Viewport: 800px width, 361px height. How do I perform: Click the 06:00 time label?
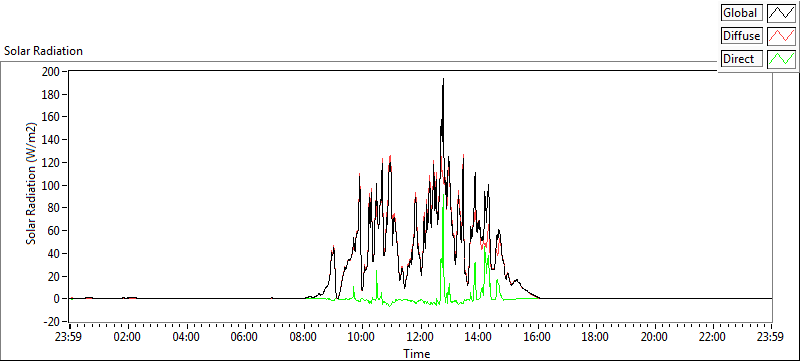[244, 337]
